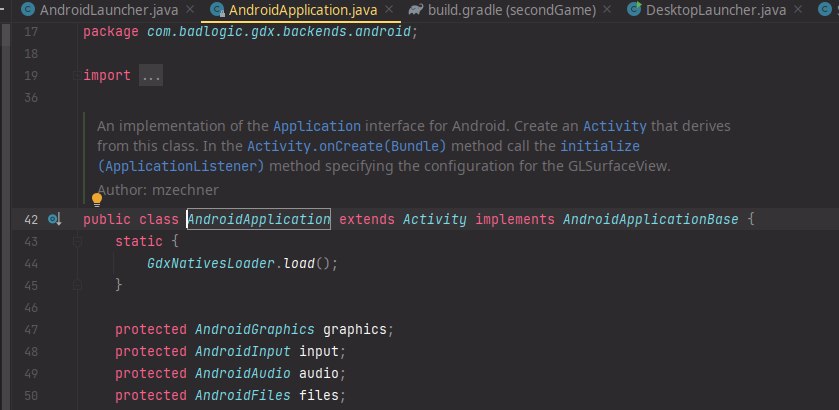This screenshot has width=839, height=410.
Task: Close the AndroidApplication.java tab
Action: 389,9
